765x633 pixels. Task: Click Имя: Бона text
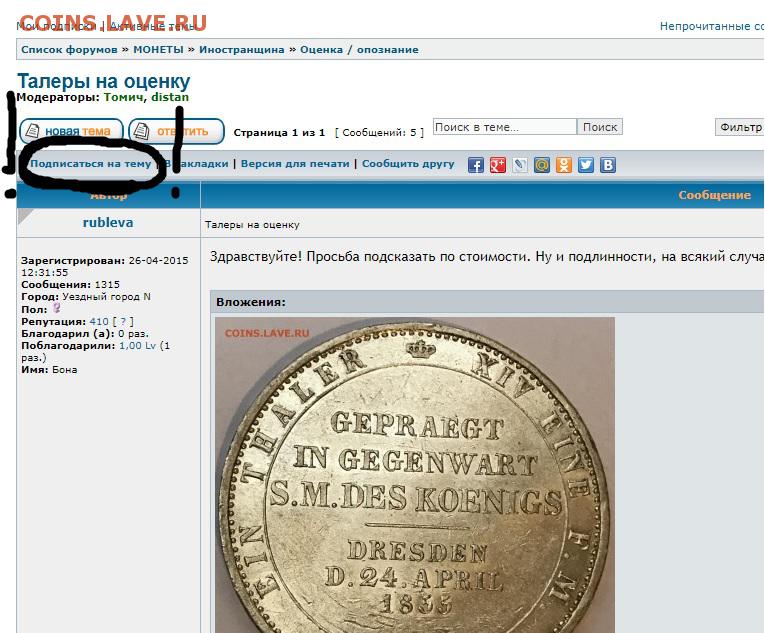click(x=49, y=369)
